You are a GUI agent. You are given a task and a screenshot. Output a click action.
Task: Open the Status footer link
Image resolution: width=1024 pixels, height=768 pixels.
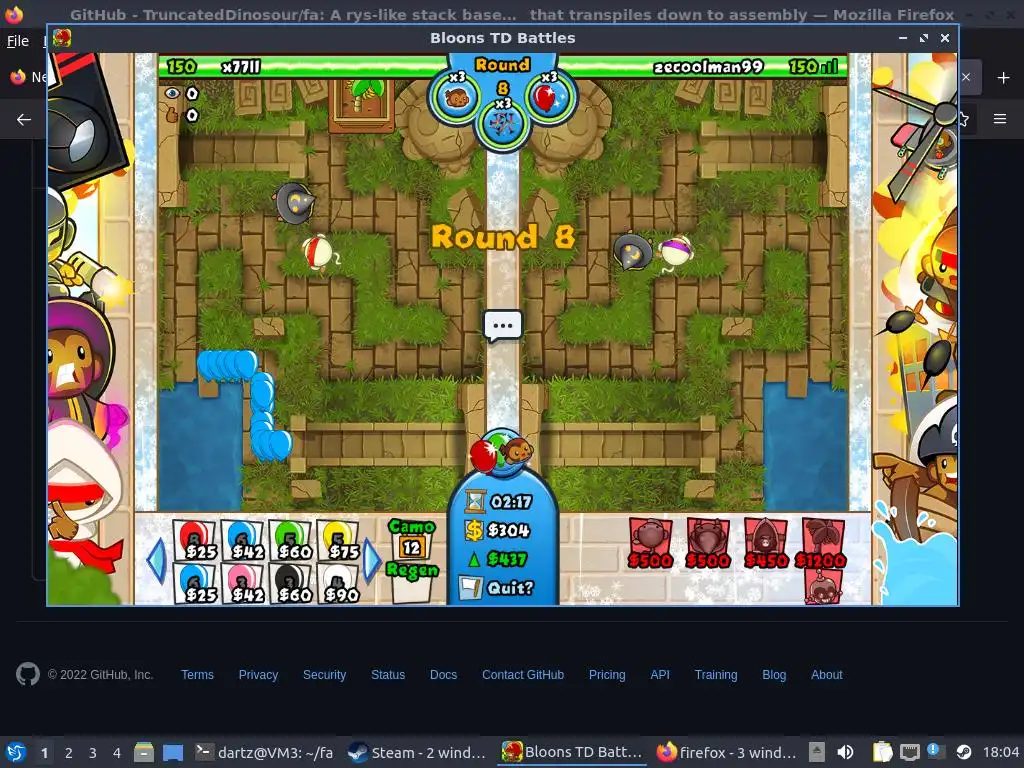tap(388, 675)
